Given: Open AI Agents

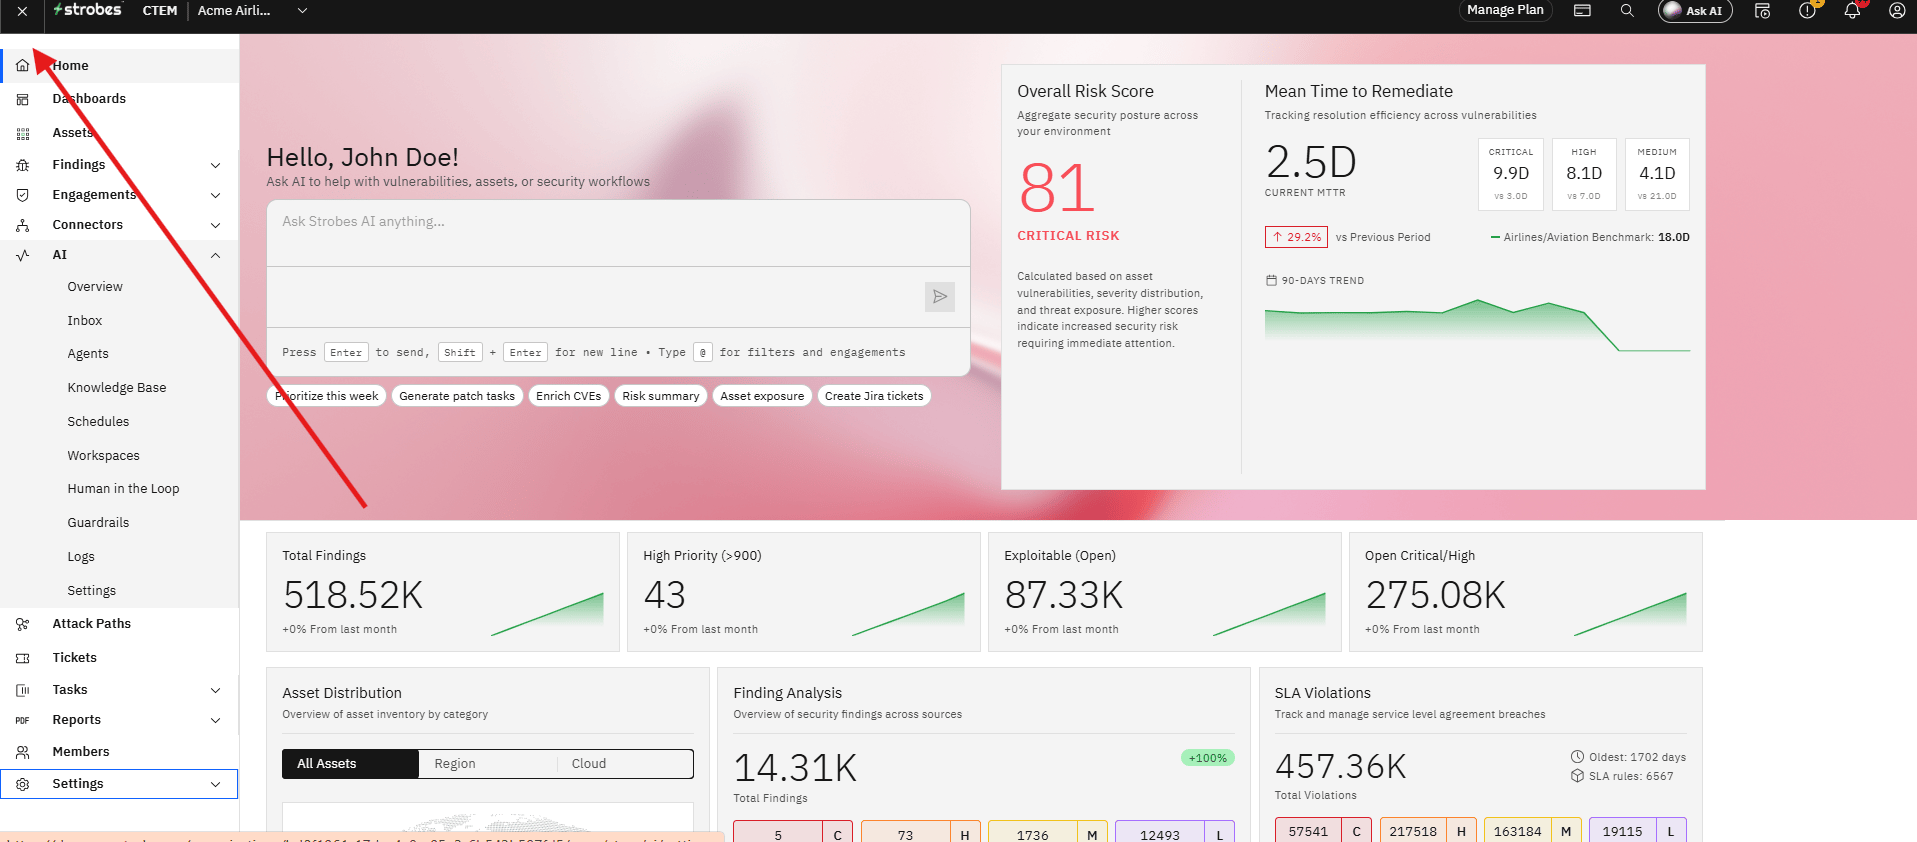Looking at the screenshot, I should [x=88, y=354].
